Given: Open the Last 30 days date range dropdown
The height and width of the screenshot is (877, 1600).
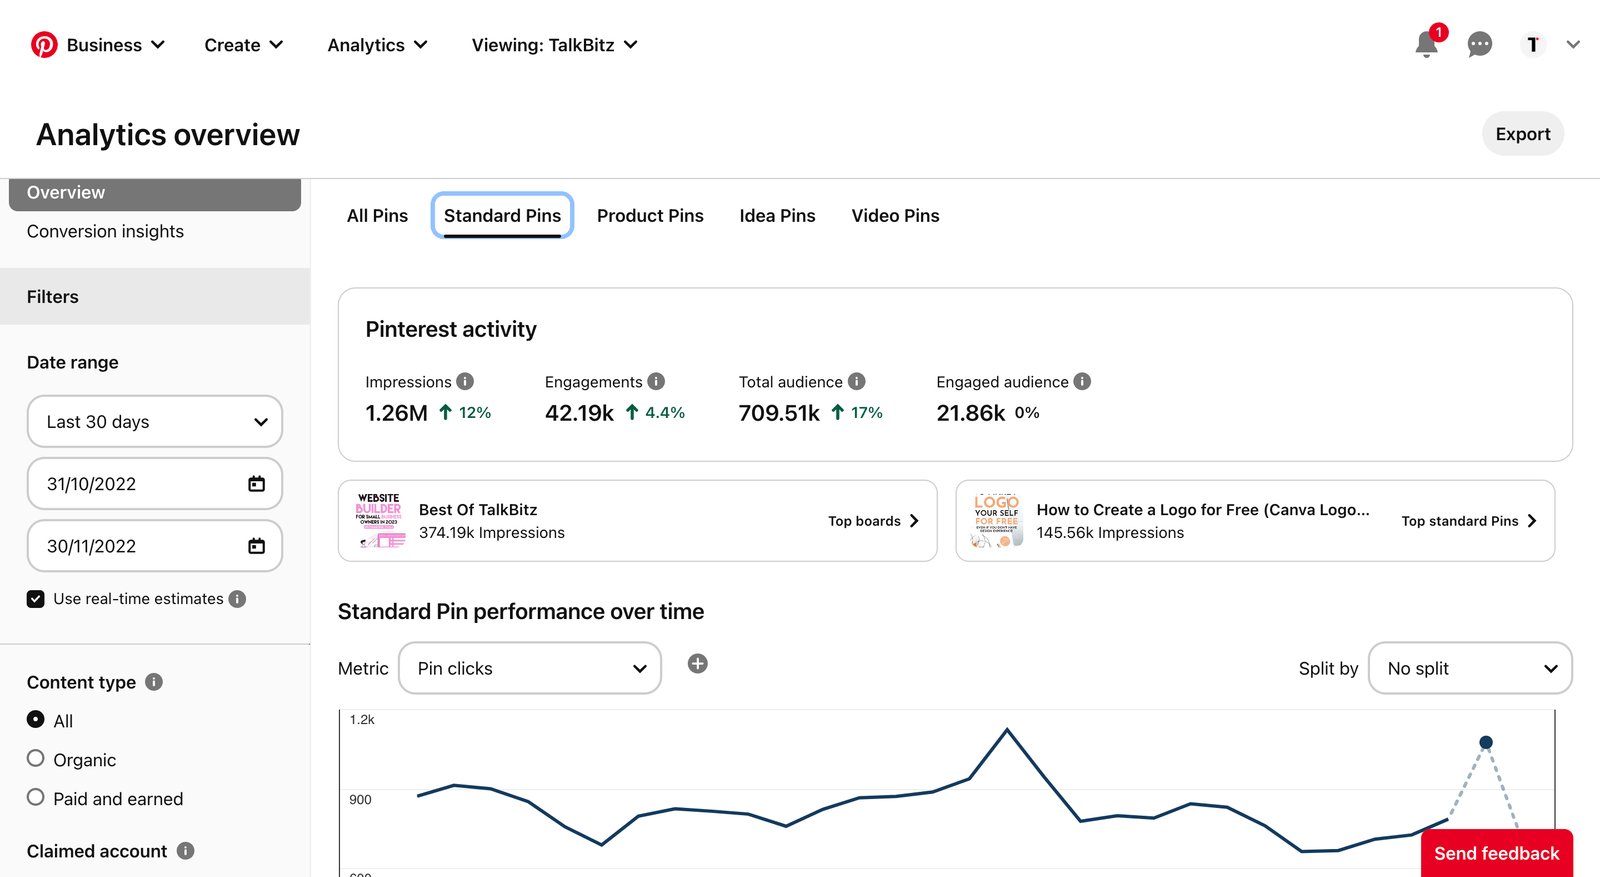Looking at the screenshot, I should (155, 422).
